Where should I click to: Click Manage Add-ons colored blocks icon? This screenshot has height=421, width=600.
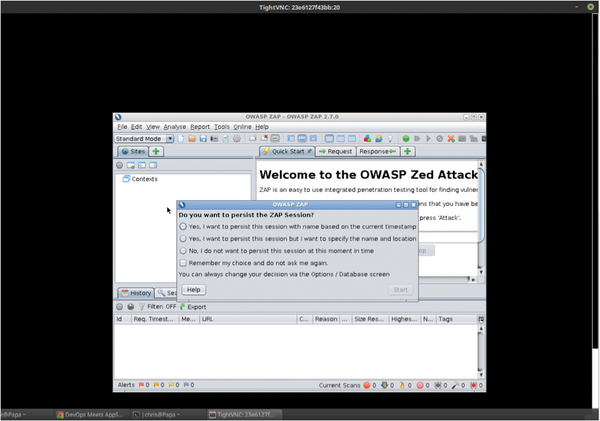pos(367,139)
